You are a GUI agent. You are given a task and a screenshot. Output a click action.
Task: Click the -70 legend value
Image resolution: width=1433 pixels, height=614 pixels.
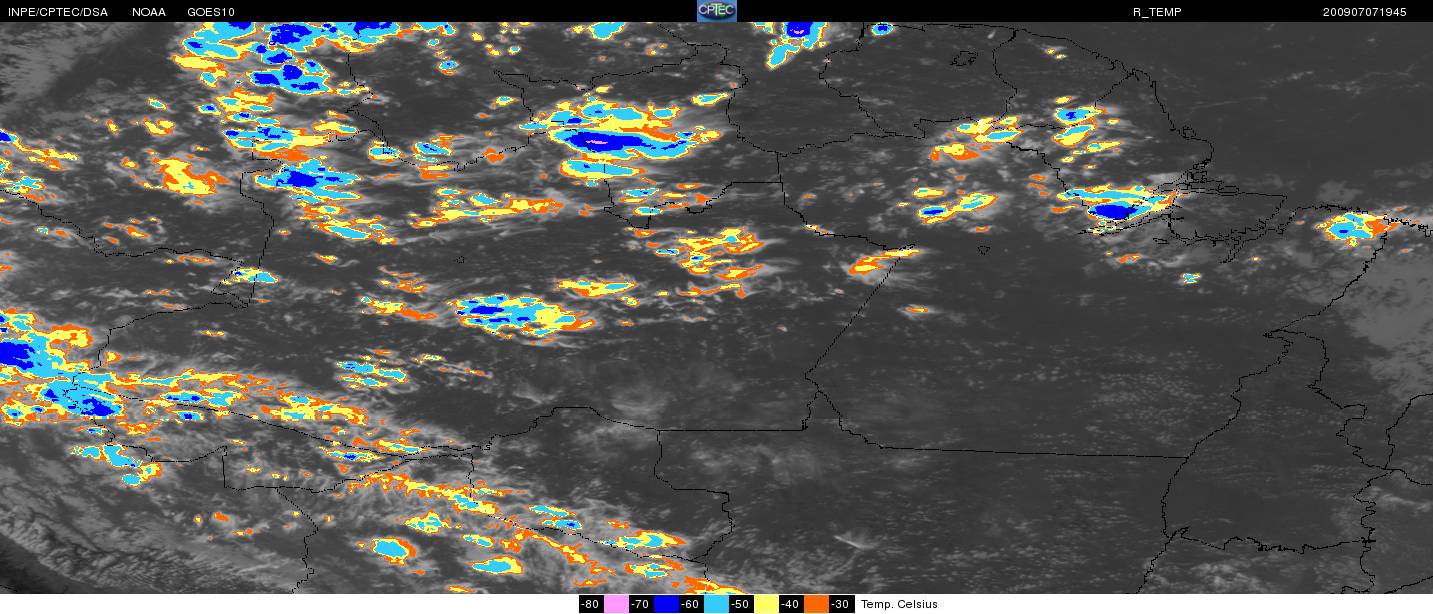click(640, 604)
